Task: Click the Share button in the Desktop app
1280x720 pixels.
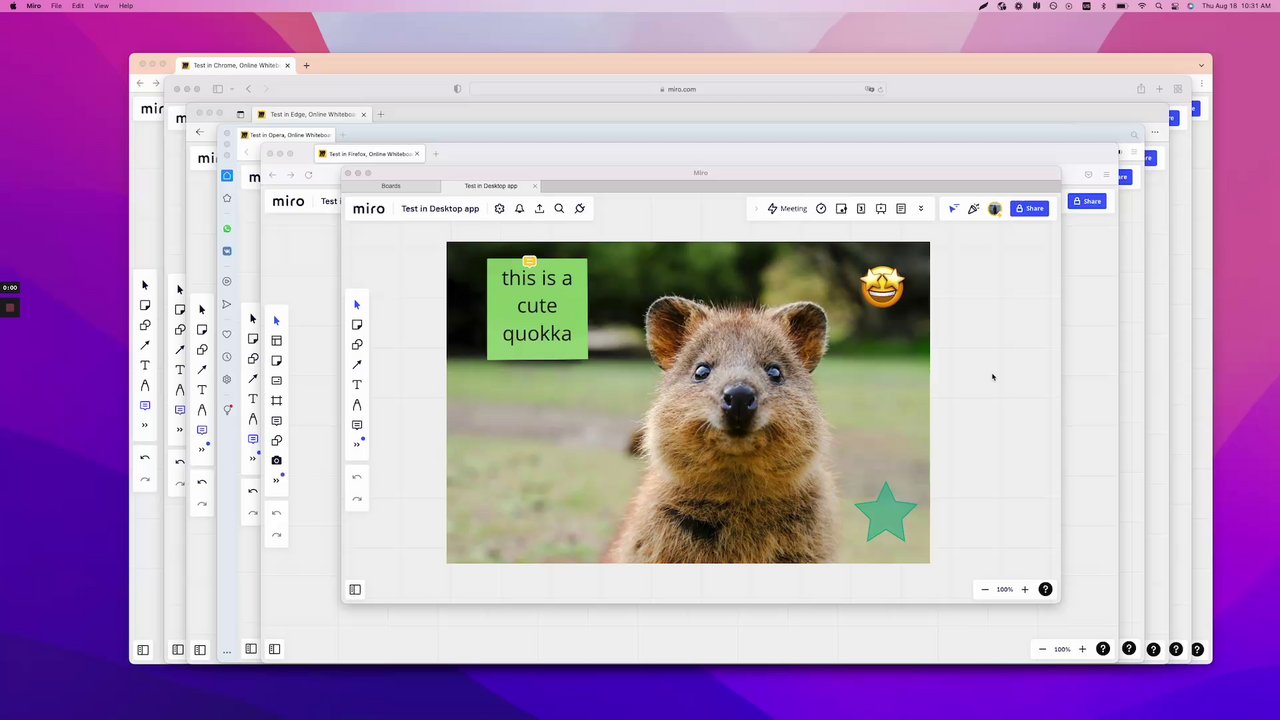Action: pos(1030,209)
